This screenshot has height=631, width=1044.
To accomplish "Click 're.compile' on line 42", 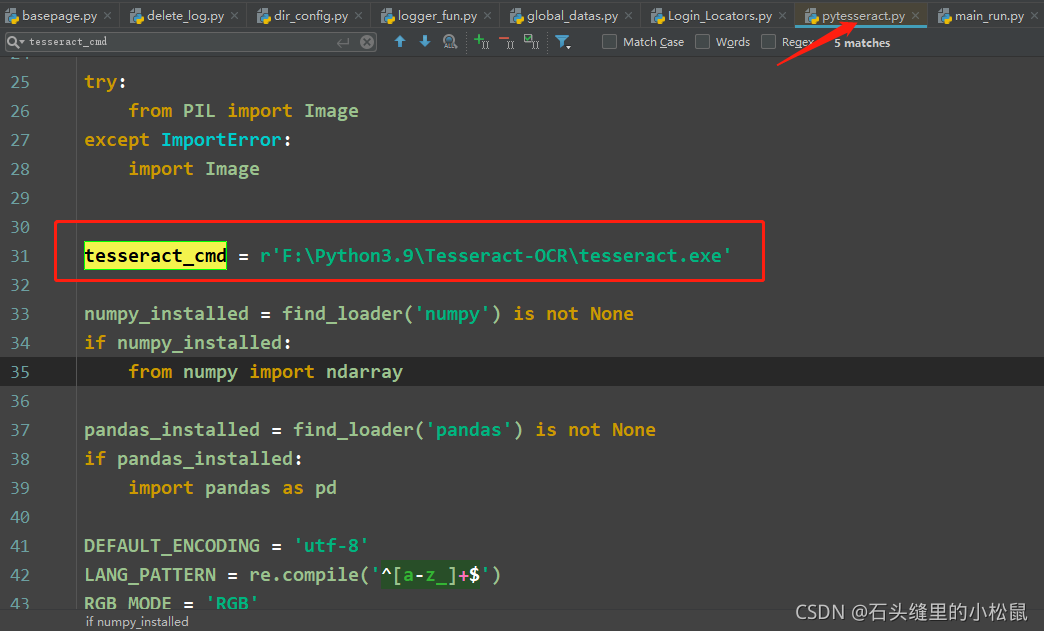I will (x=304, y=574).
